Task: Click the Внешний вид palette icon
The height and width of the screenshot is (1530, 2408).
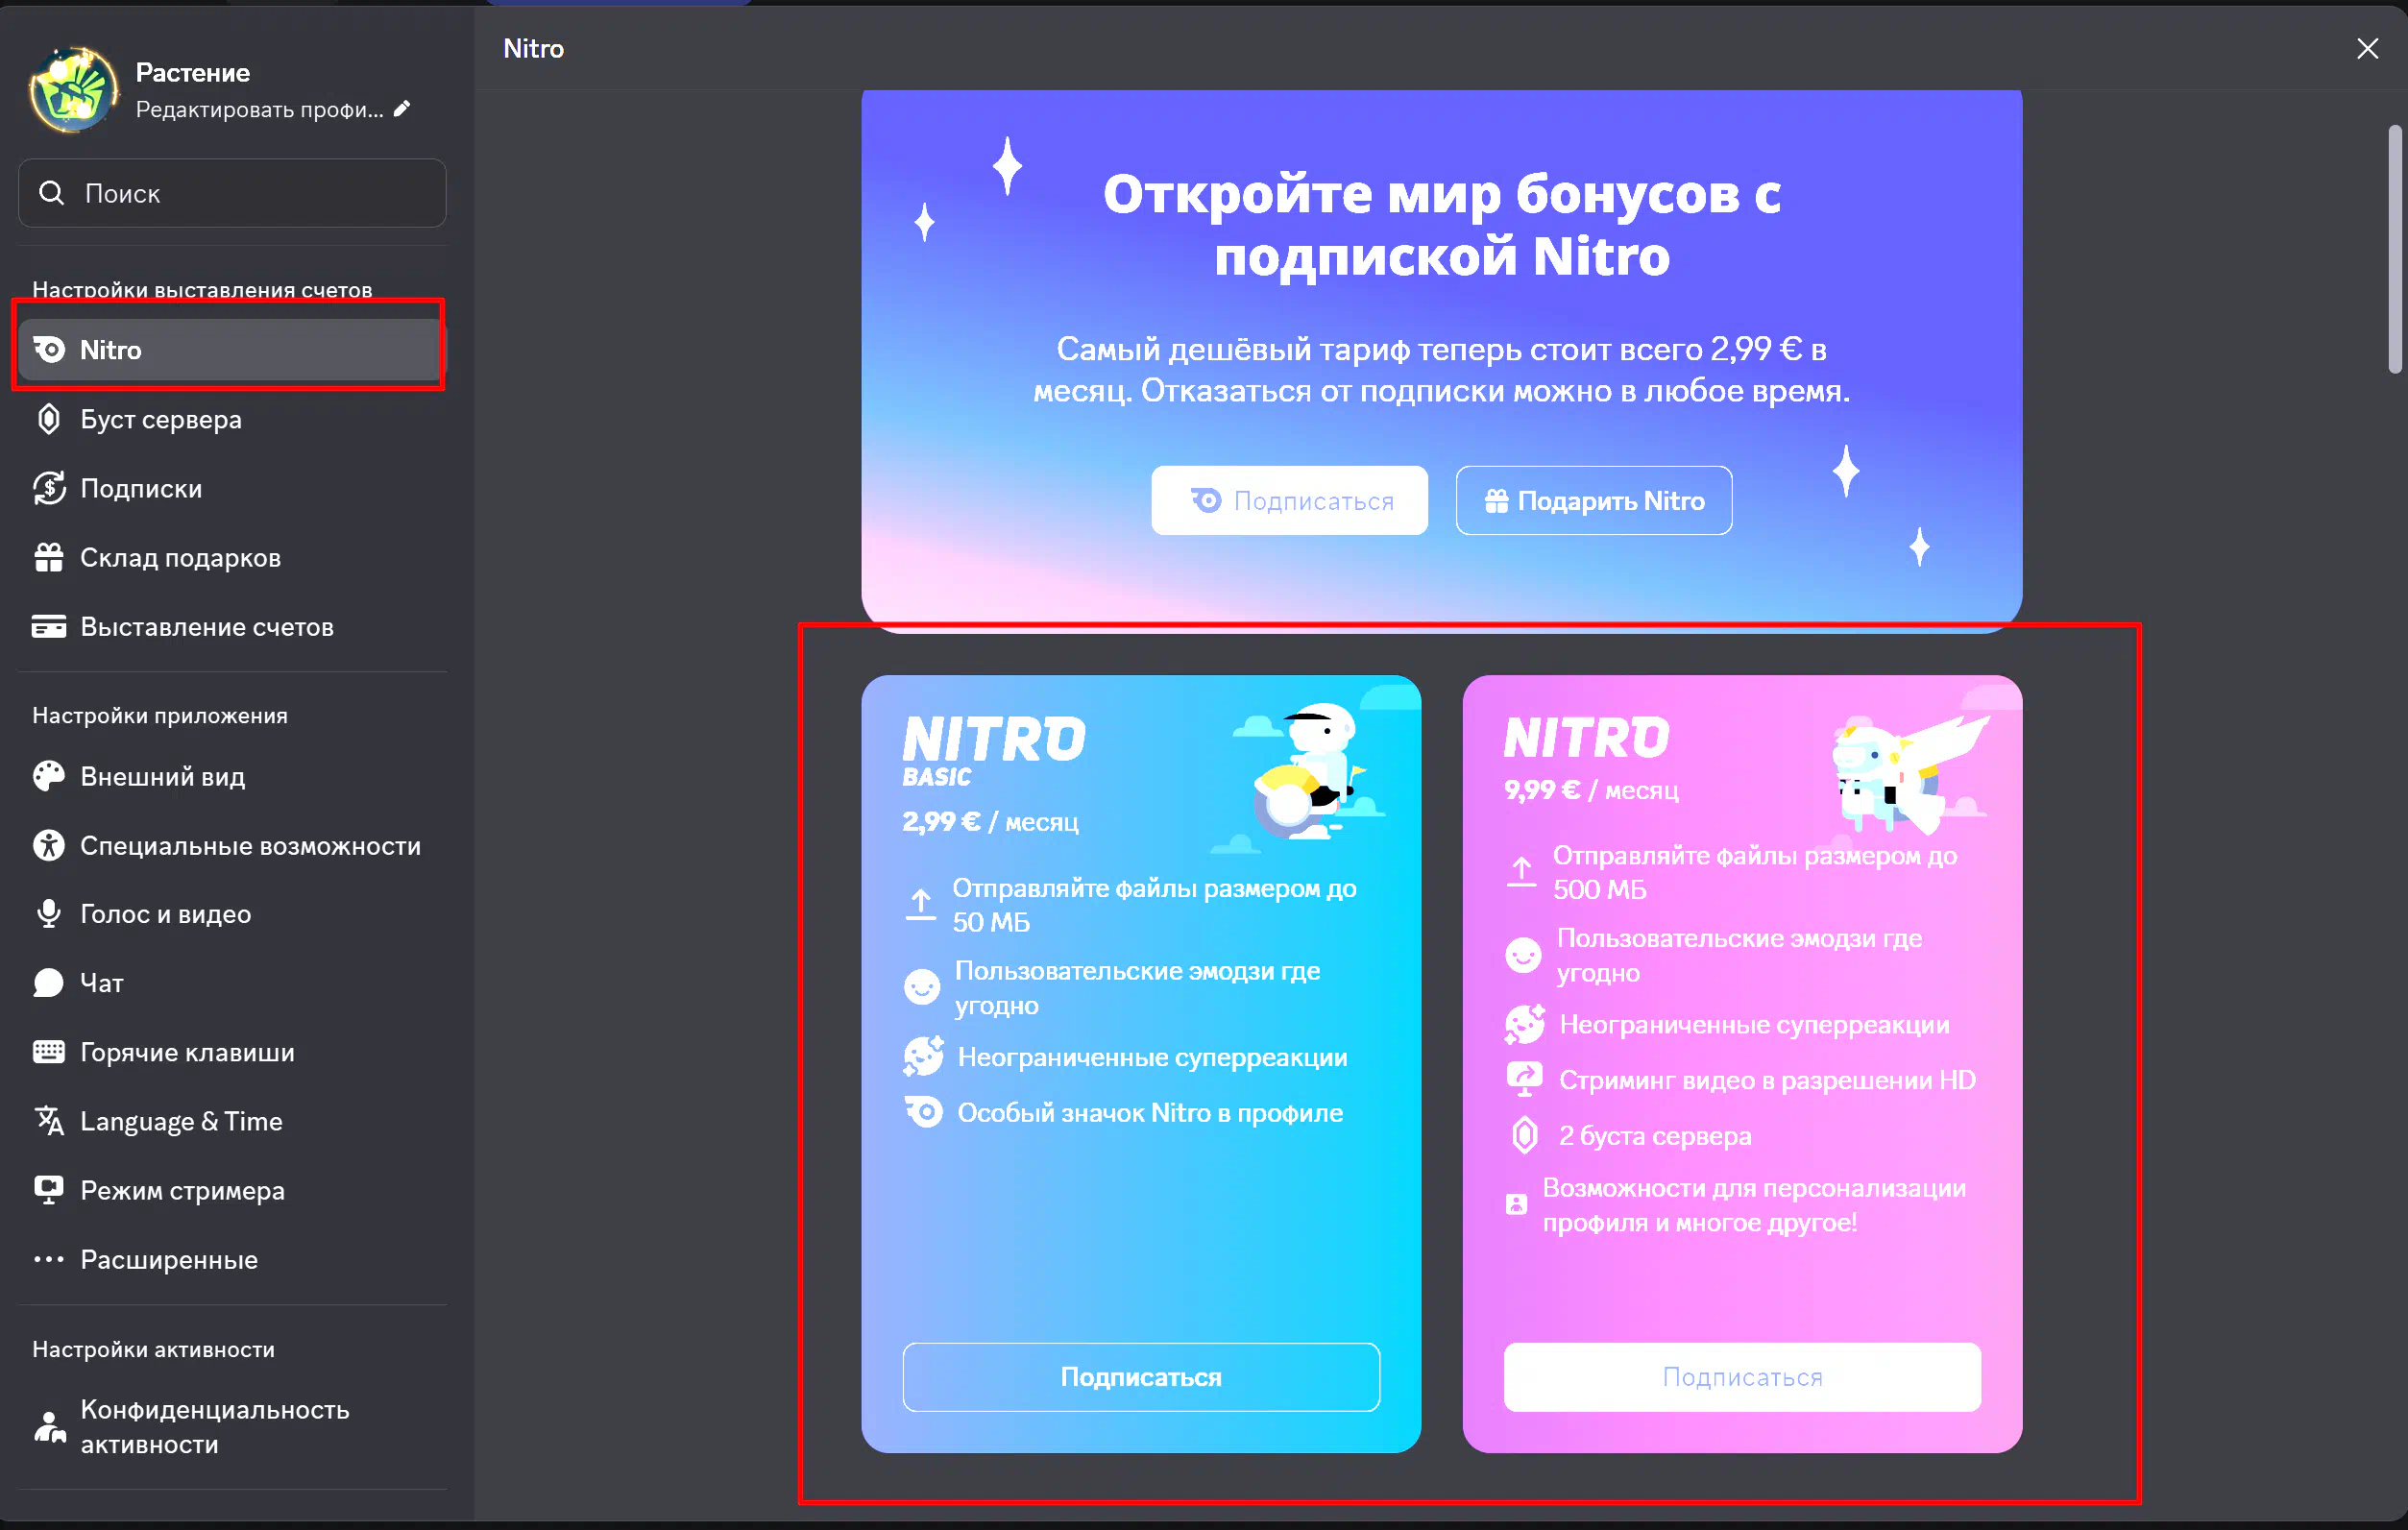Action: [x=48, y=776]
